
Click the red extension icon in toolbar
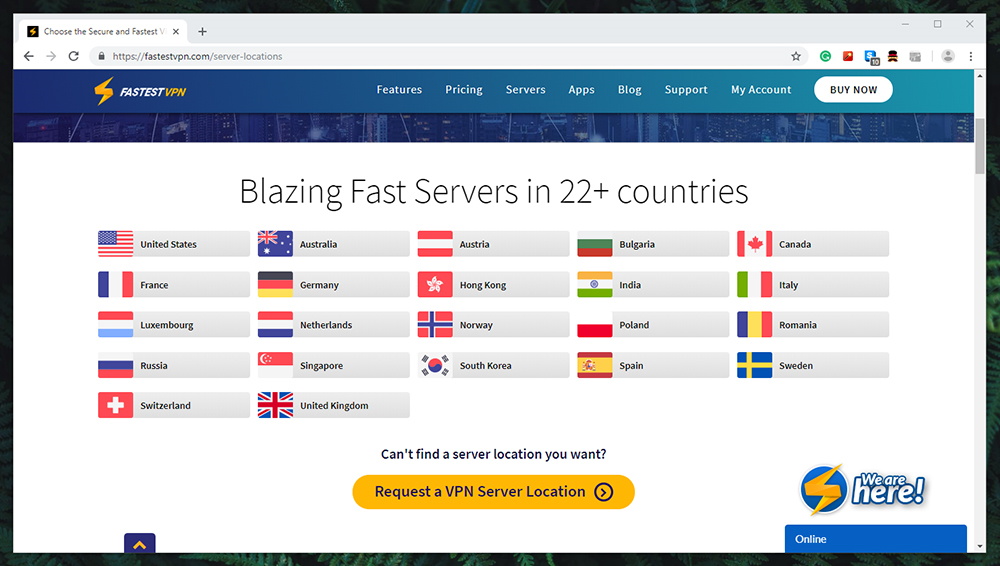click(848, 56)
